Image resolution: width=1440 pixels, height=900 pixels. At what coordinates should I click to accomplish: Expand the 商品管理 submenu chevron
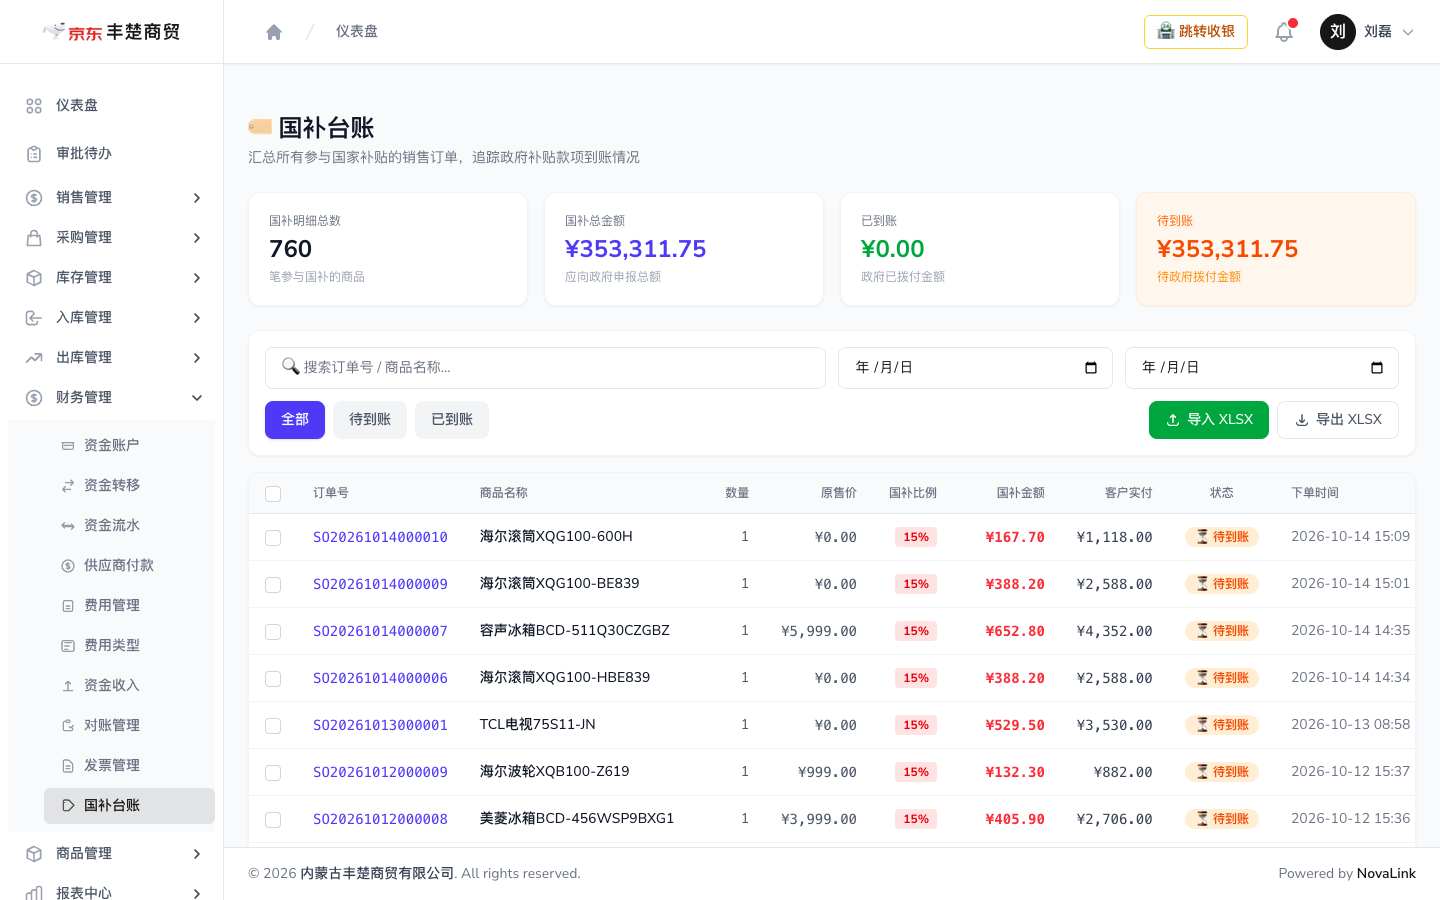click(197, 854)
